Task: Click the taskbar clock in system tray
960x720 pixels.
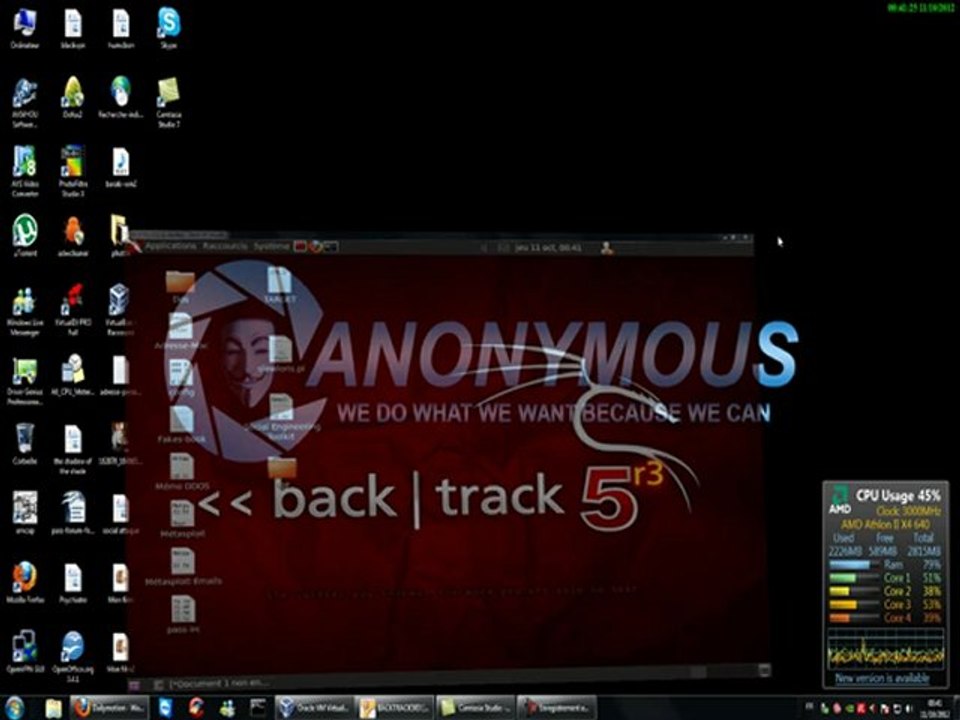Action: (x=934, y=708)
